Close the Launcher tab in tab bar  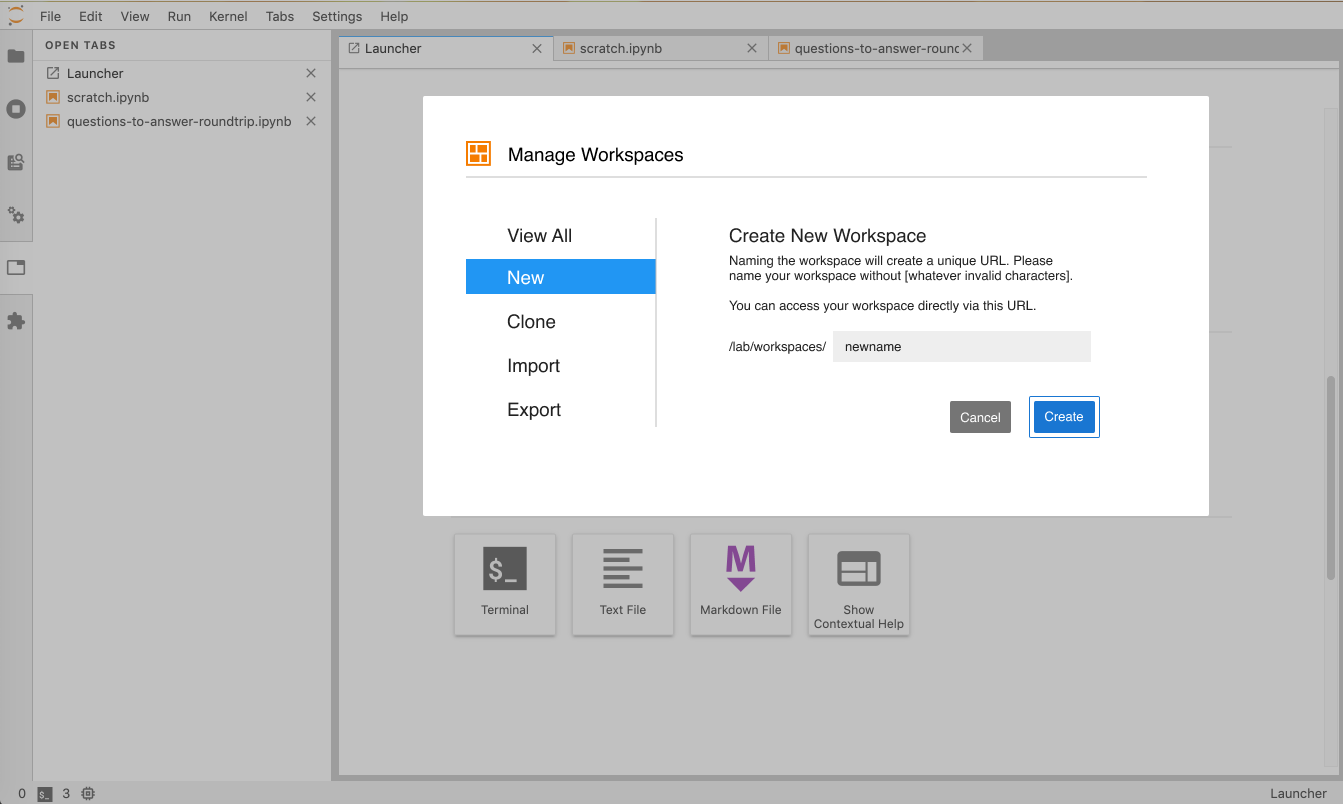[x=537, y=48]
